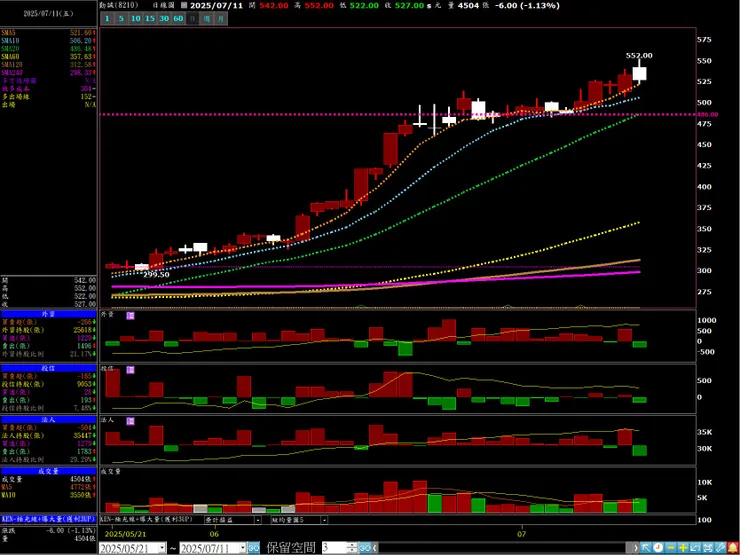Screen dimensions: 740x555
Task: Click the 保留空間 value field showing 3
Action: [x=334, y=548]
